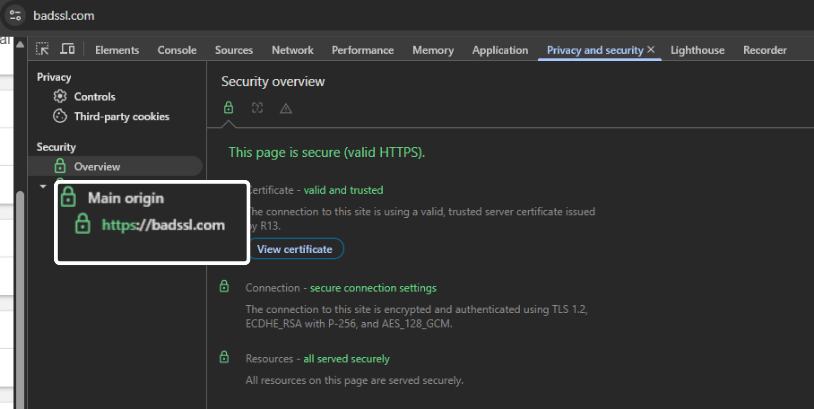Open the Lighthouse tab
The width and height of the screenshot is (814, 409).
(697, 50)
